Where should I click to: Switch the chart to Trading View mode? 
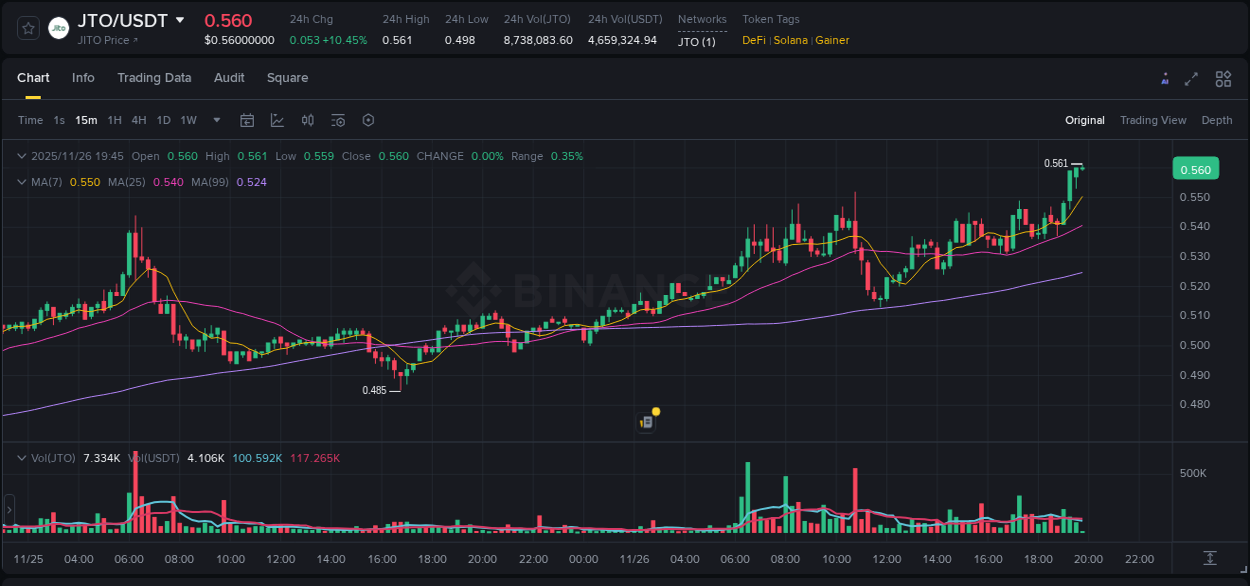pos(1152,120)
